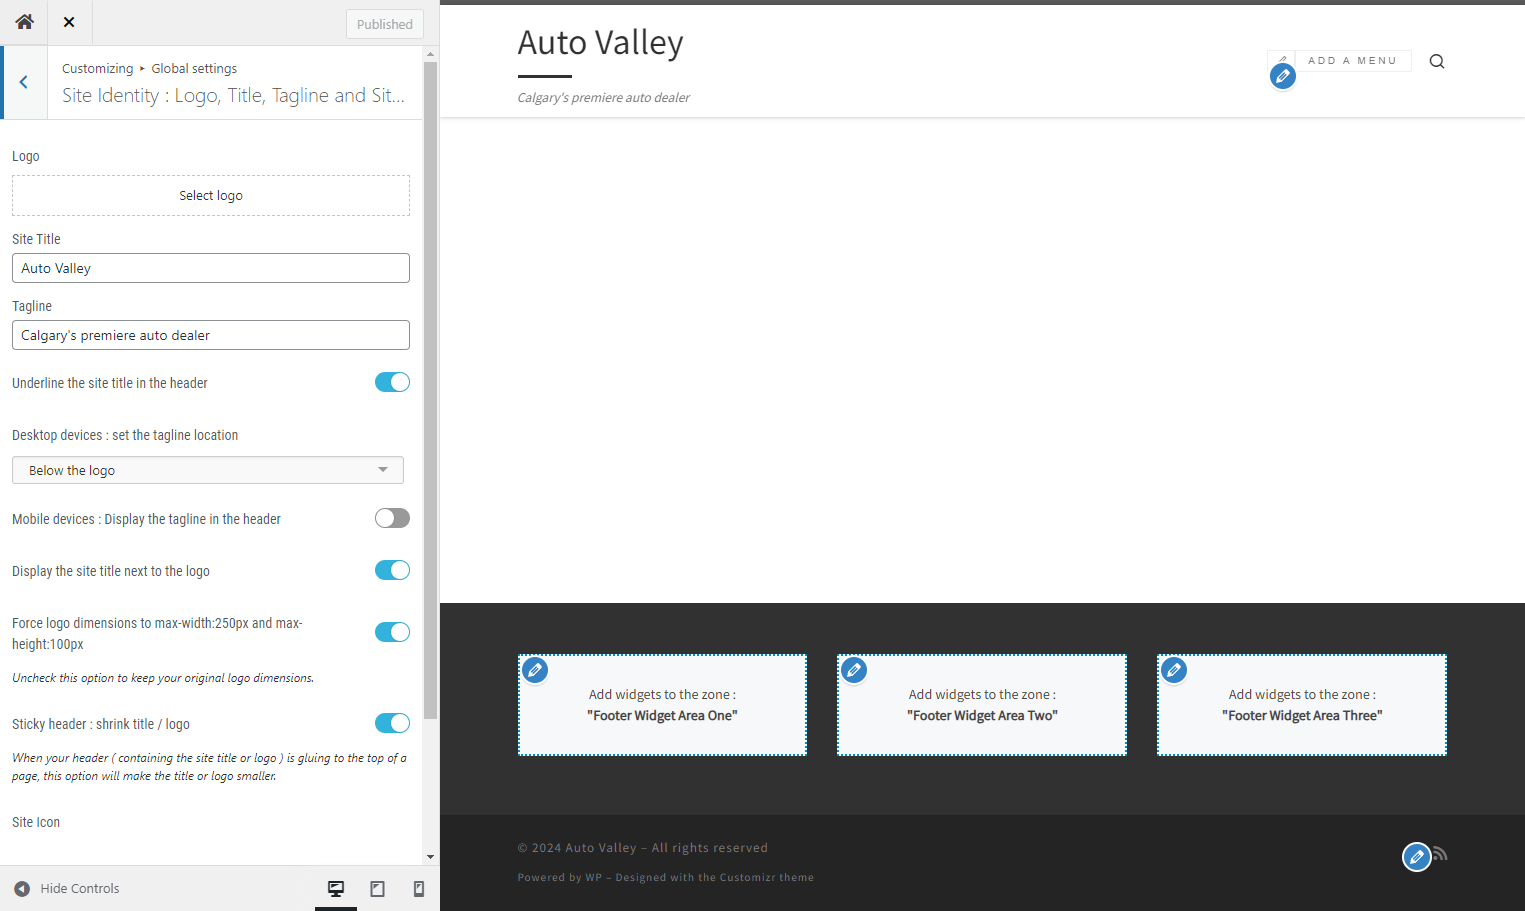Click the Auto Valley link in footer copyright
The height and width of the screenshot is (911, 1525).
pyautogui.click(x=601, y=848)
